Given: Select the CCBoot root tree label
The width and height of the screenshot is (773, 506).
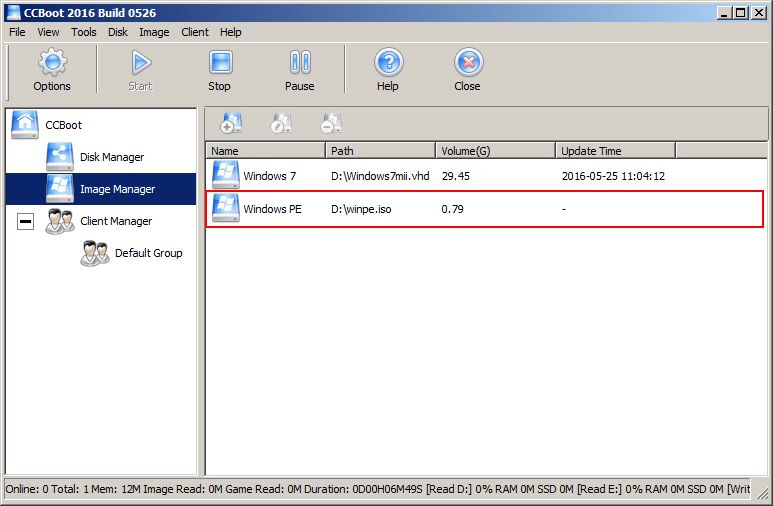Looking at the screenshot, I should point(64,125).
